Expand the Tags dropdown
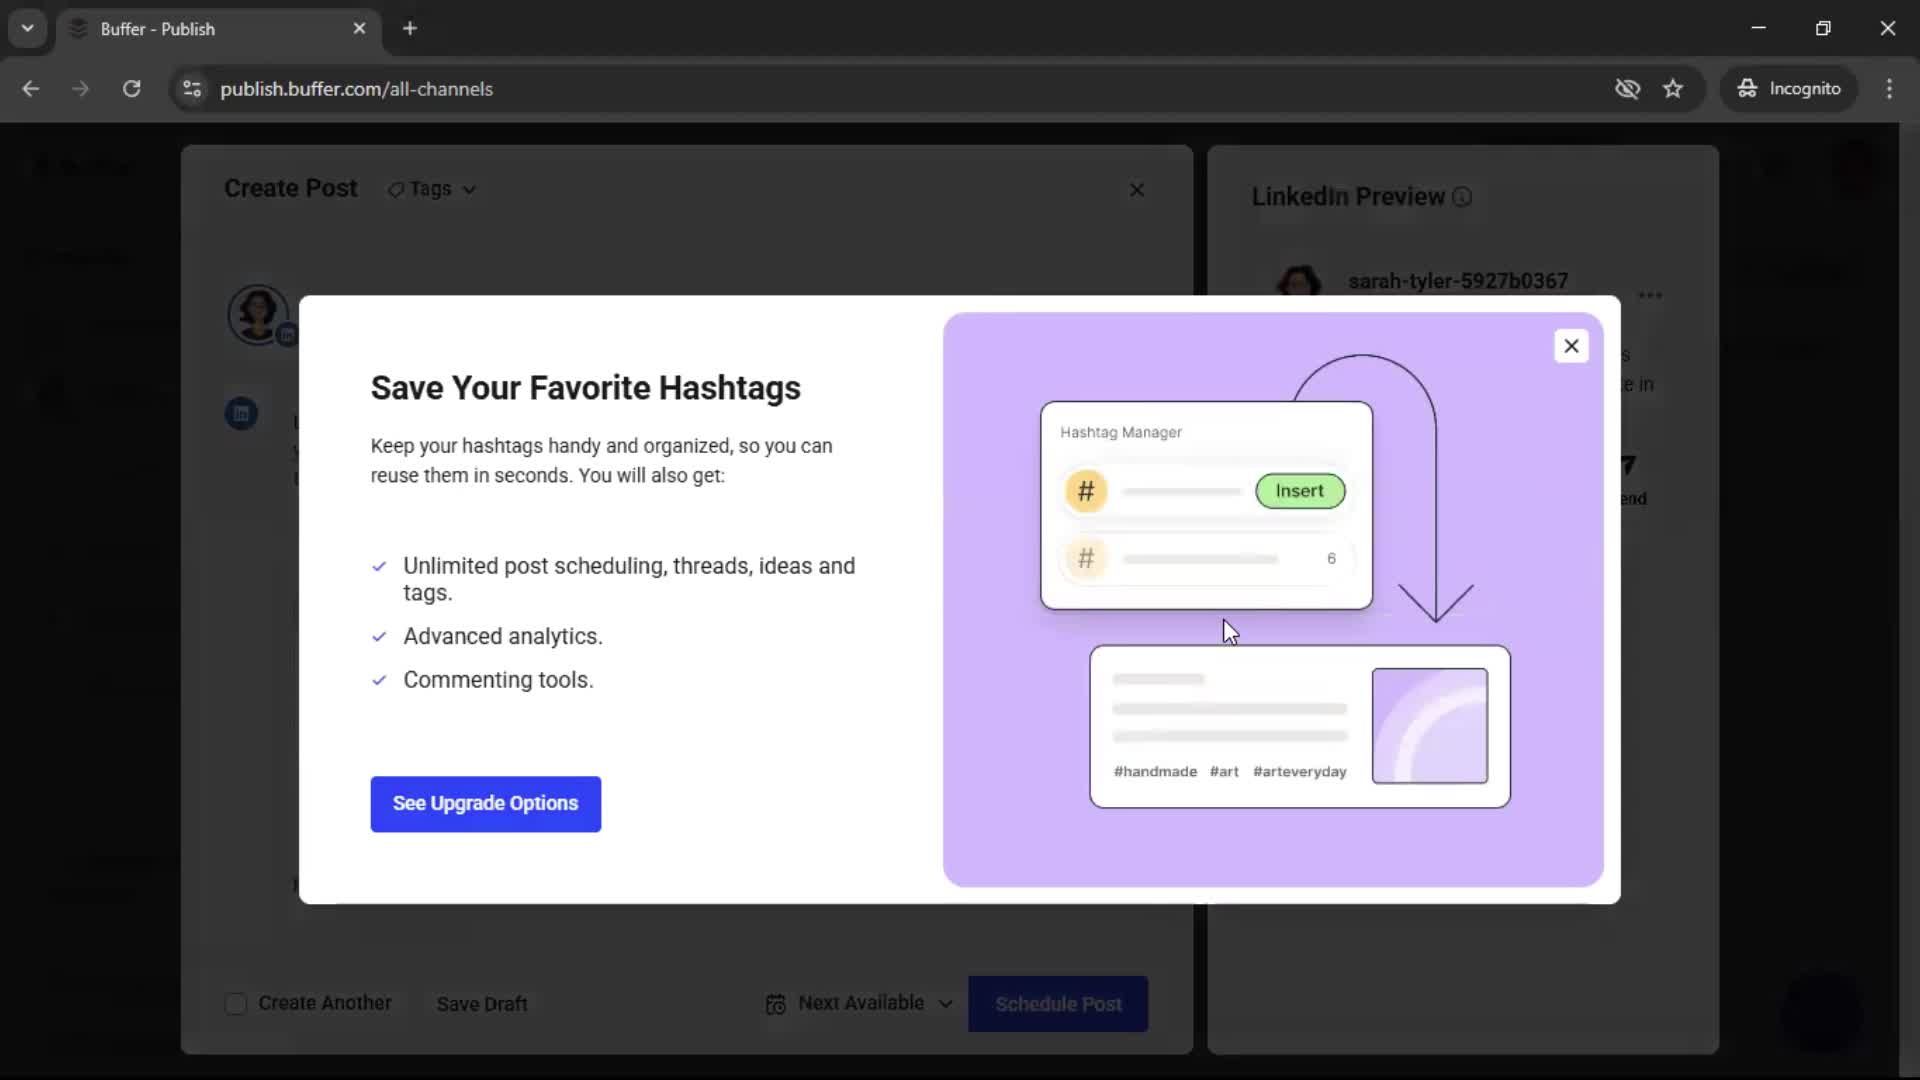 [469, 189]
